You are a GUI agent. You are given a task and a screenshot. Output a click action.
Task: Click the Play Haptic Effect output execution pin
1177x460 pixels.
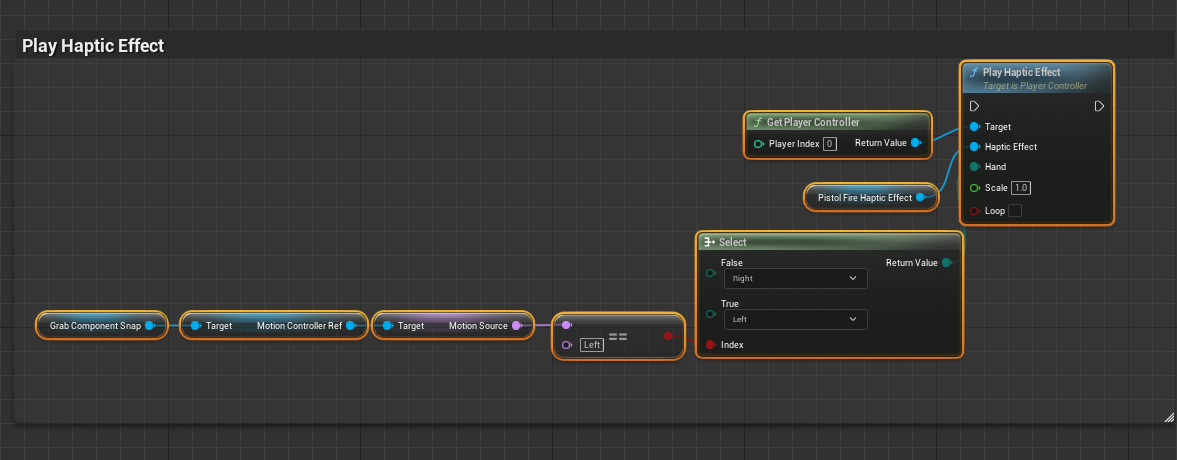click(x=1099, y=106)
